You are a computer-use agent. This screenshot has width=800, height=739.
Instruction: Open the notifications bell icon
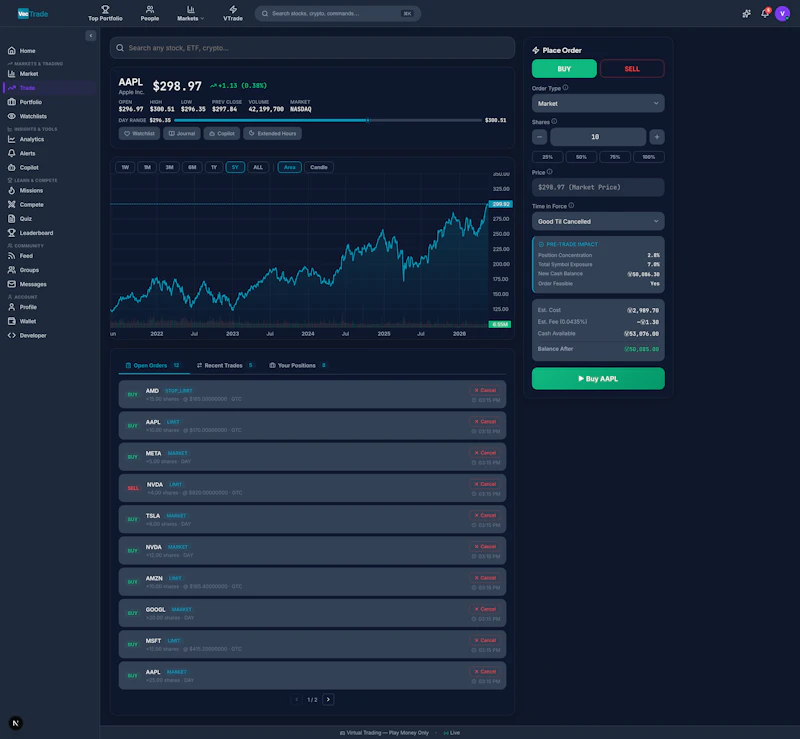(x=765, y=14)
